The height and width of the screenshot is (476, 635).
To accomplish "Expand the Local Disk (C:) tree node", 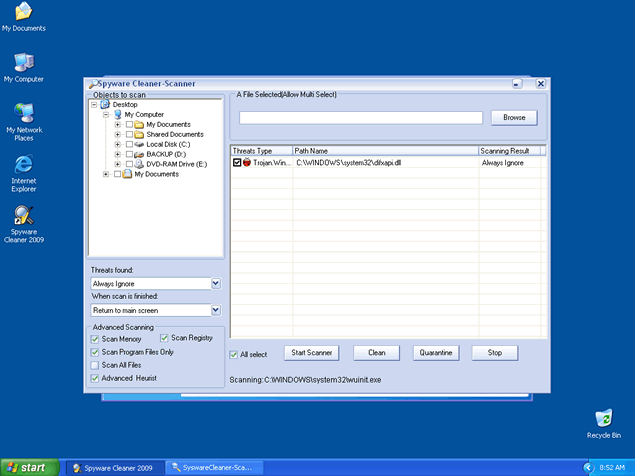I will [x=117, y=144].
